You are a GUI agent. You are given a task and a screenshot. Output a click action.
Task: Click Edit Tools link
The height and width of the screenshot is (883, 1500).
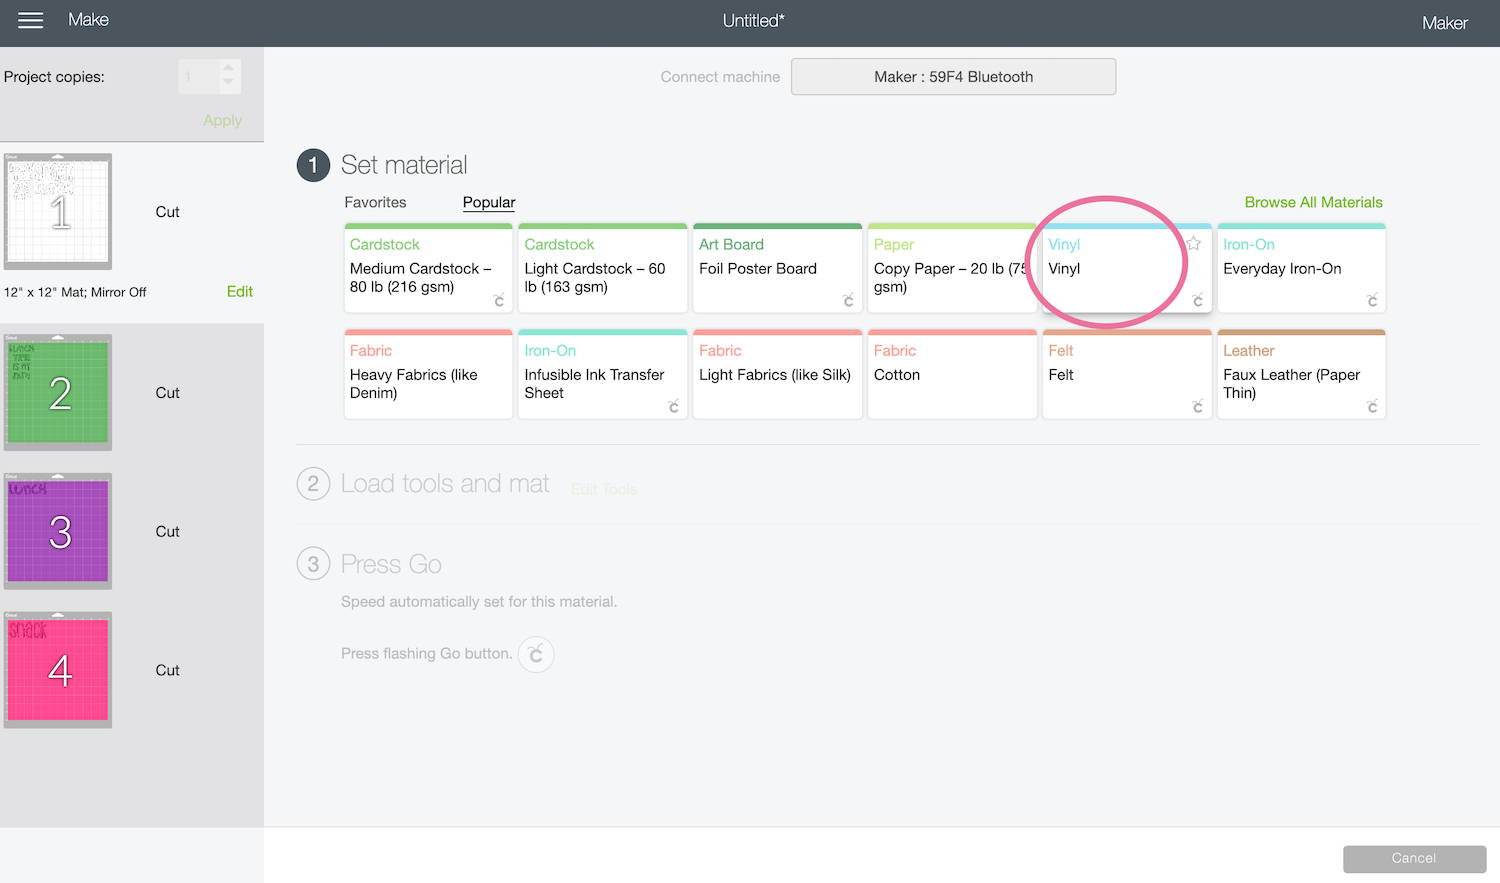click(604, 489)
